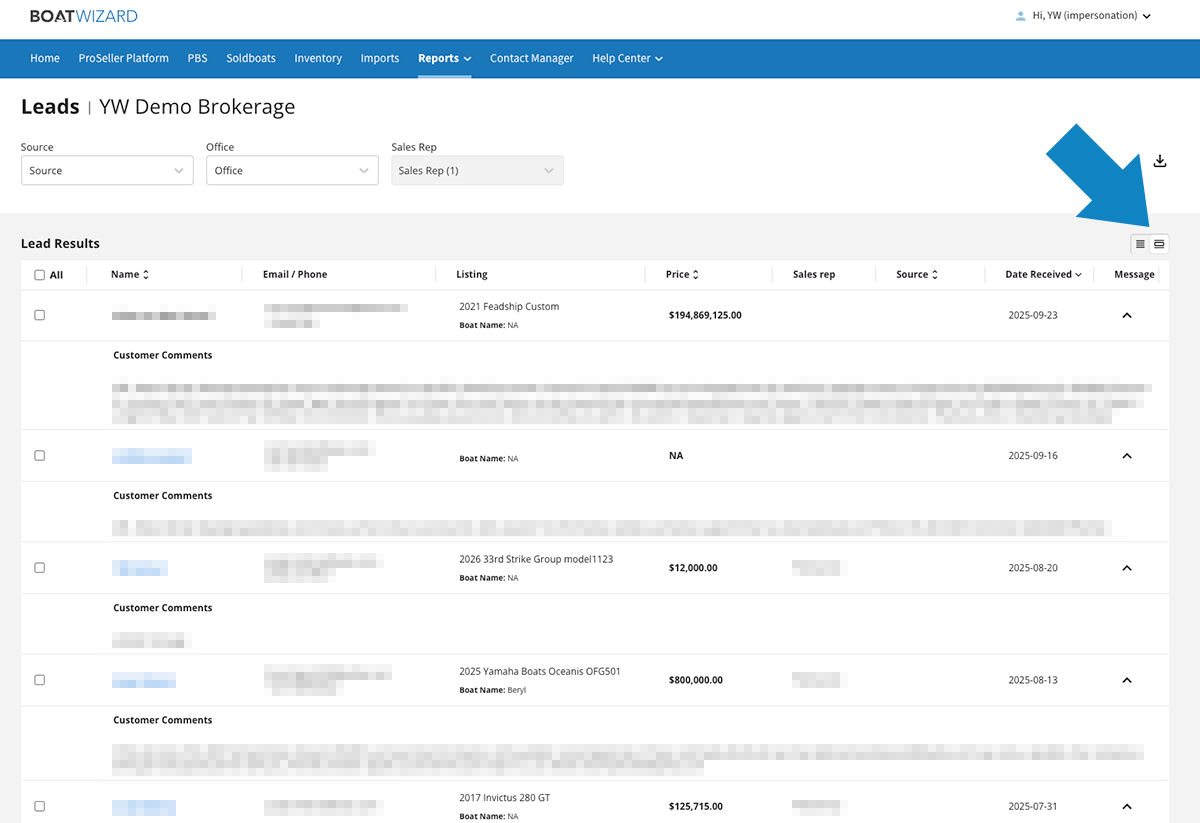Check the All leads checkbox
The height and width of the screenshot is (823, 1200).
39,275
